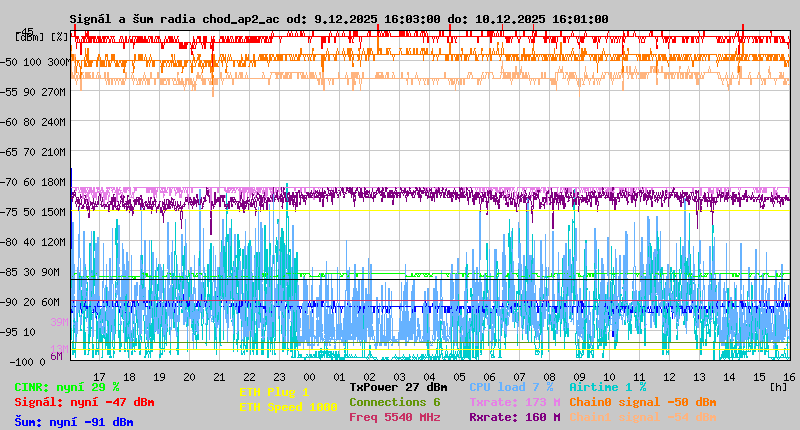Click the -70 dBm label on vertical axis
The width and height of the screenshot is (800, 430).
click(x=34, y=182)
